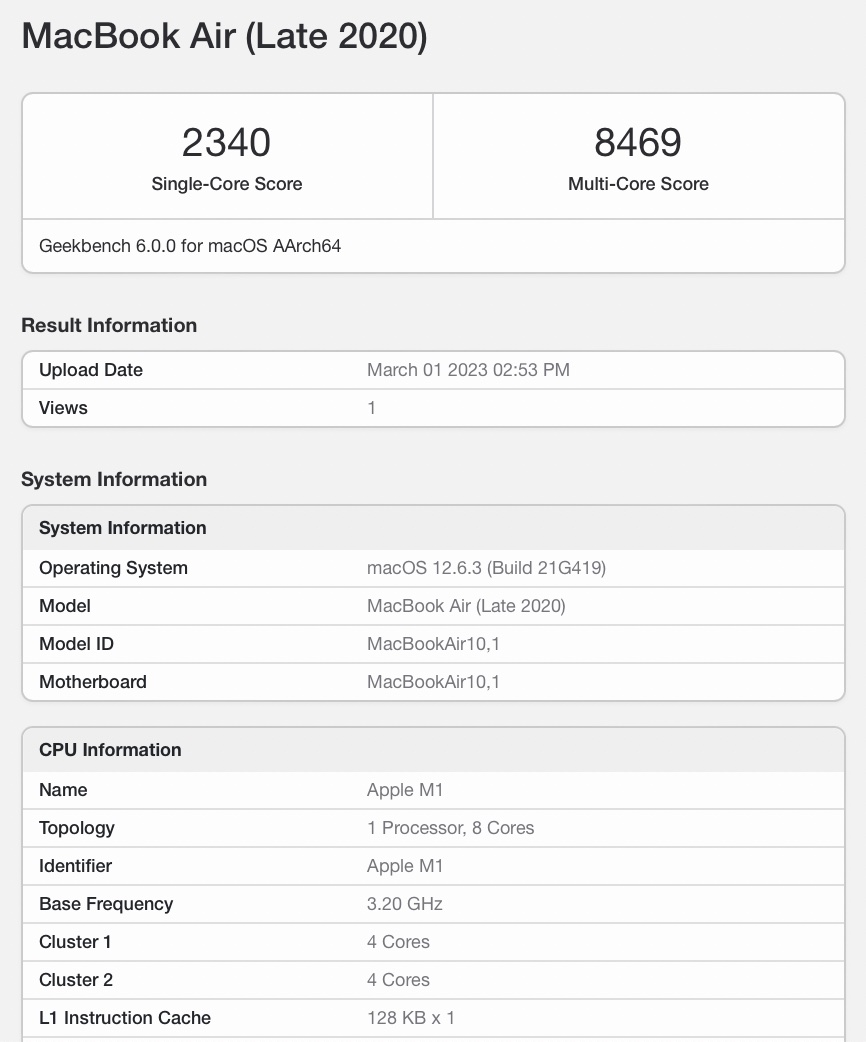Select the Operating System row

[x=432, y=567]
